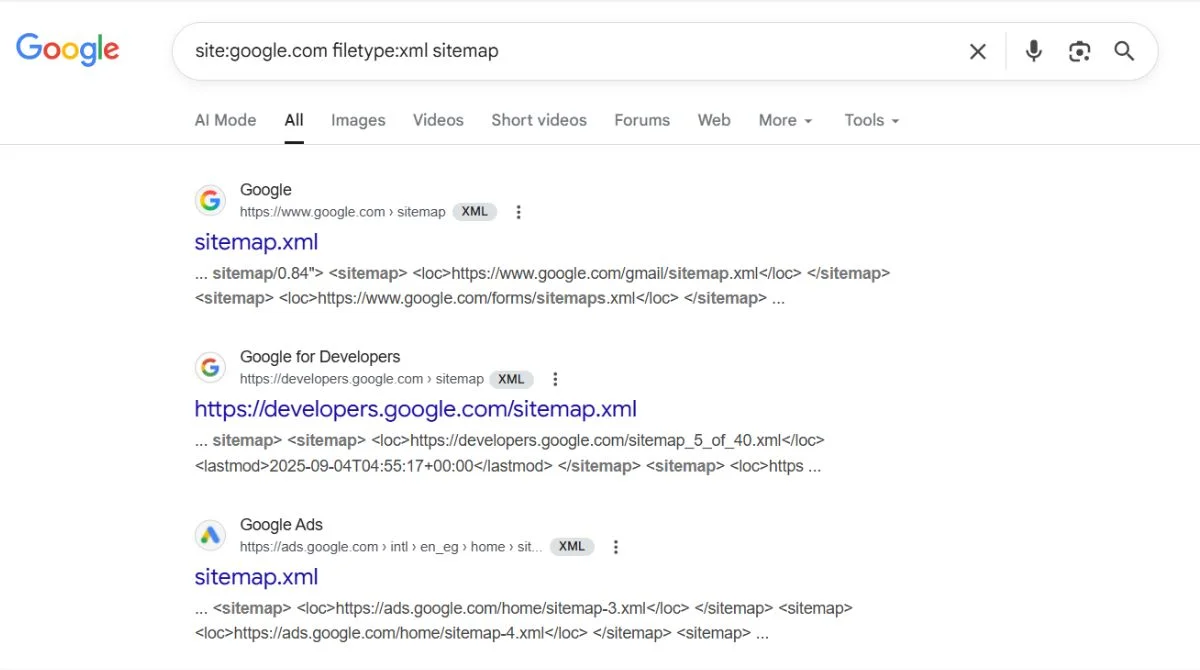This screenshot has width=1200, height=670.
Task: Click favicon of Google for Developers result
Action: click(210, 367)
